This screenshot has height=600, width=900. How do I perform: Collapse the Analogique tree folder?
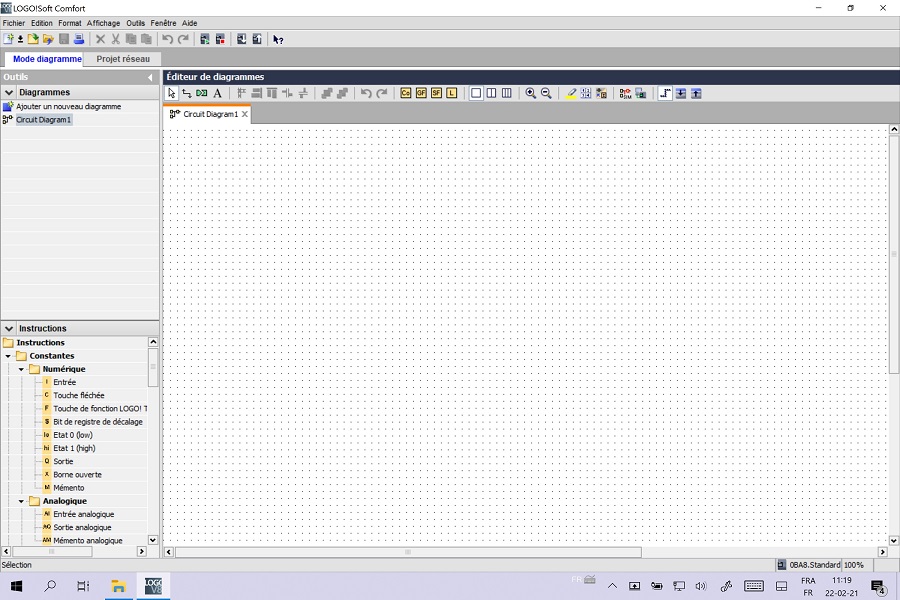(x=21, y=501)
